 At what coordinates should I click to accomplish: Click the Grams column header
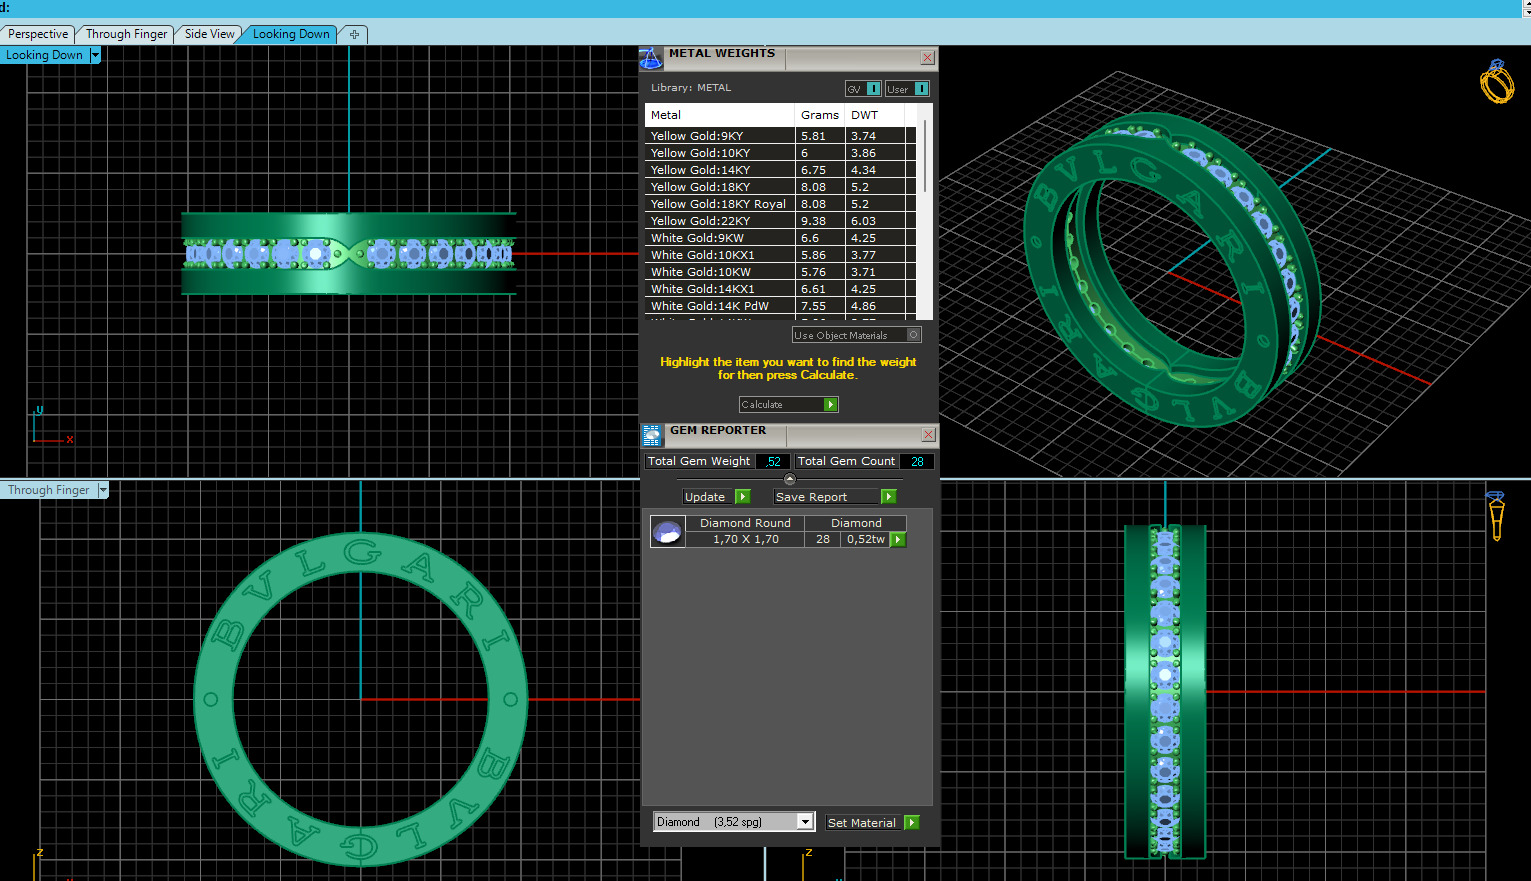[x=820, y=115]
